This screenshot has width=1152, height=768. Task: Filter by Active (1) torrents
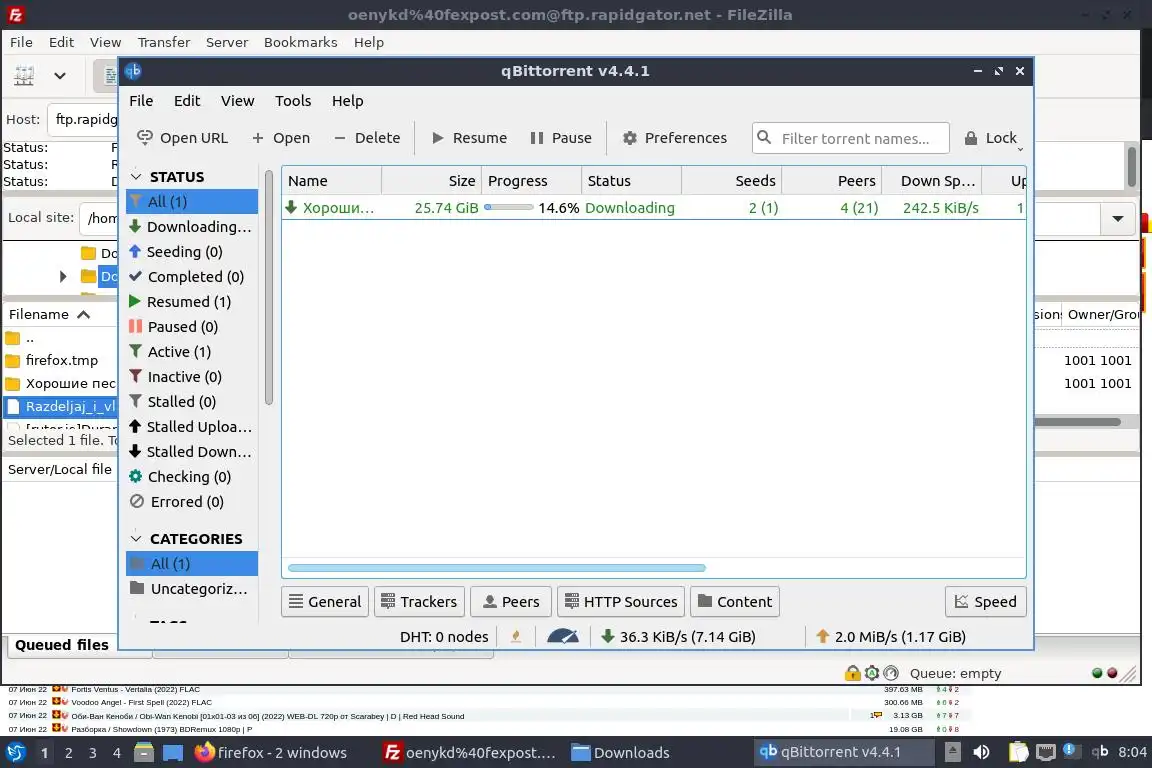192,351
